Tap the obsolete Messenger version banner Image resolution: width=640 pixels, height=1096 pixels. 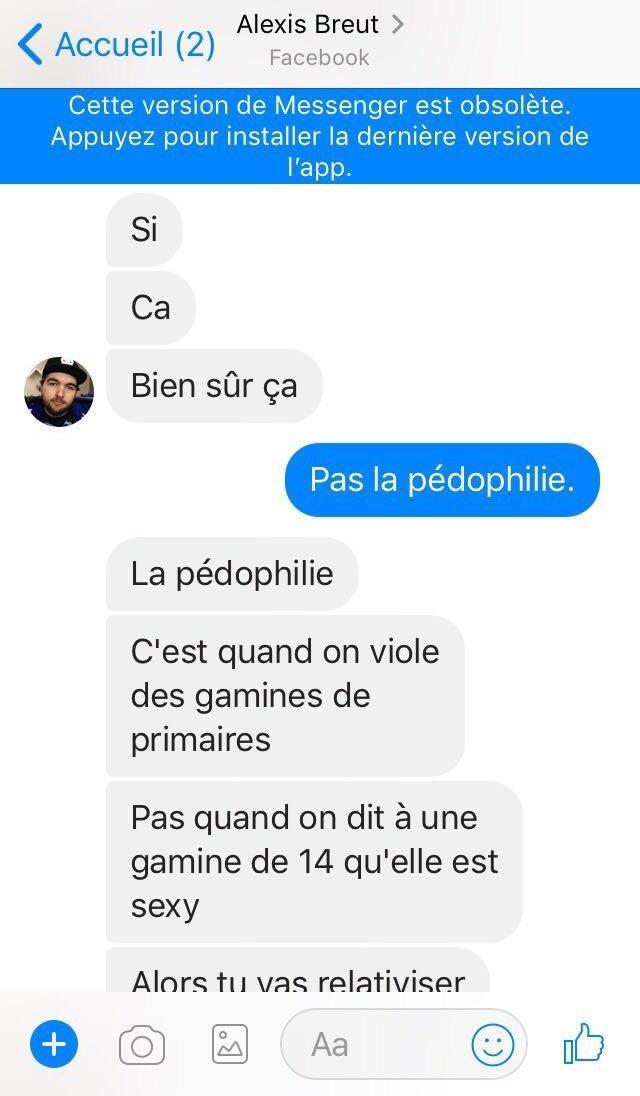[x=320, y=136]
